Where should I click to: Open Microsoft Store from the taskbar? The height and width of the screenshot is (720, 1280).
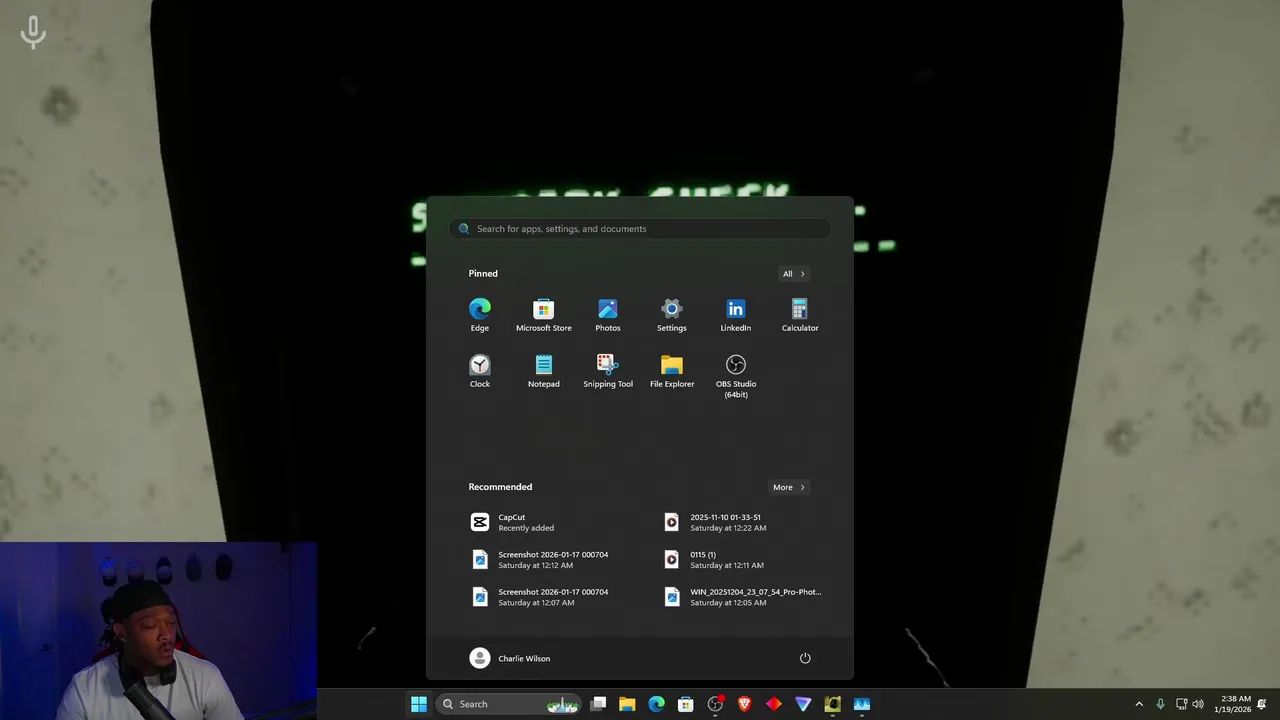pyautogui.click(x=686, y=704)
